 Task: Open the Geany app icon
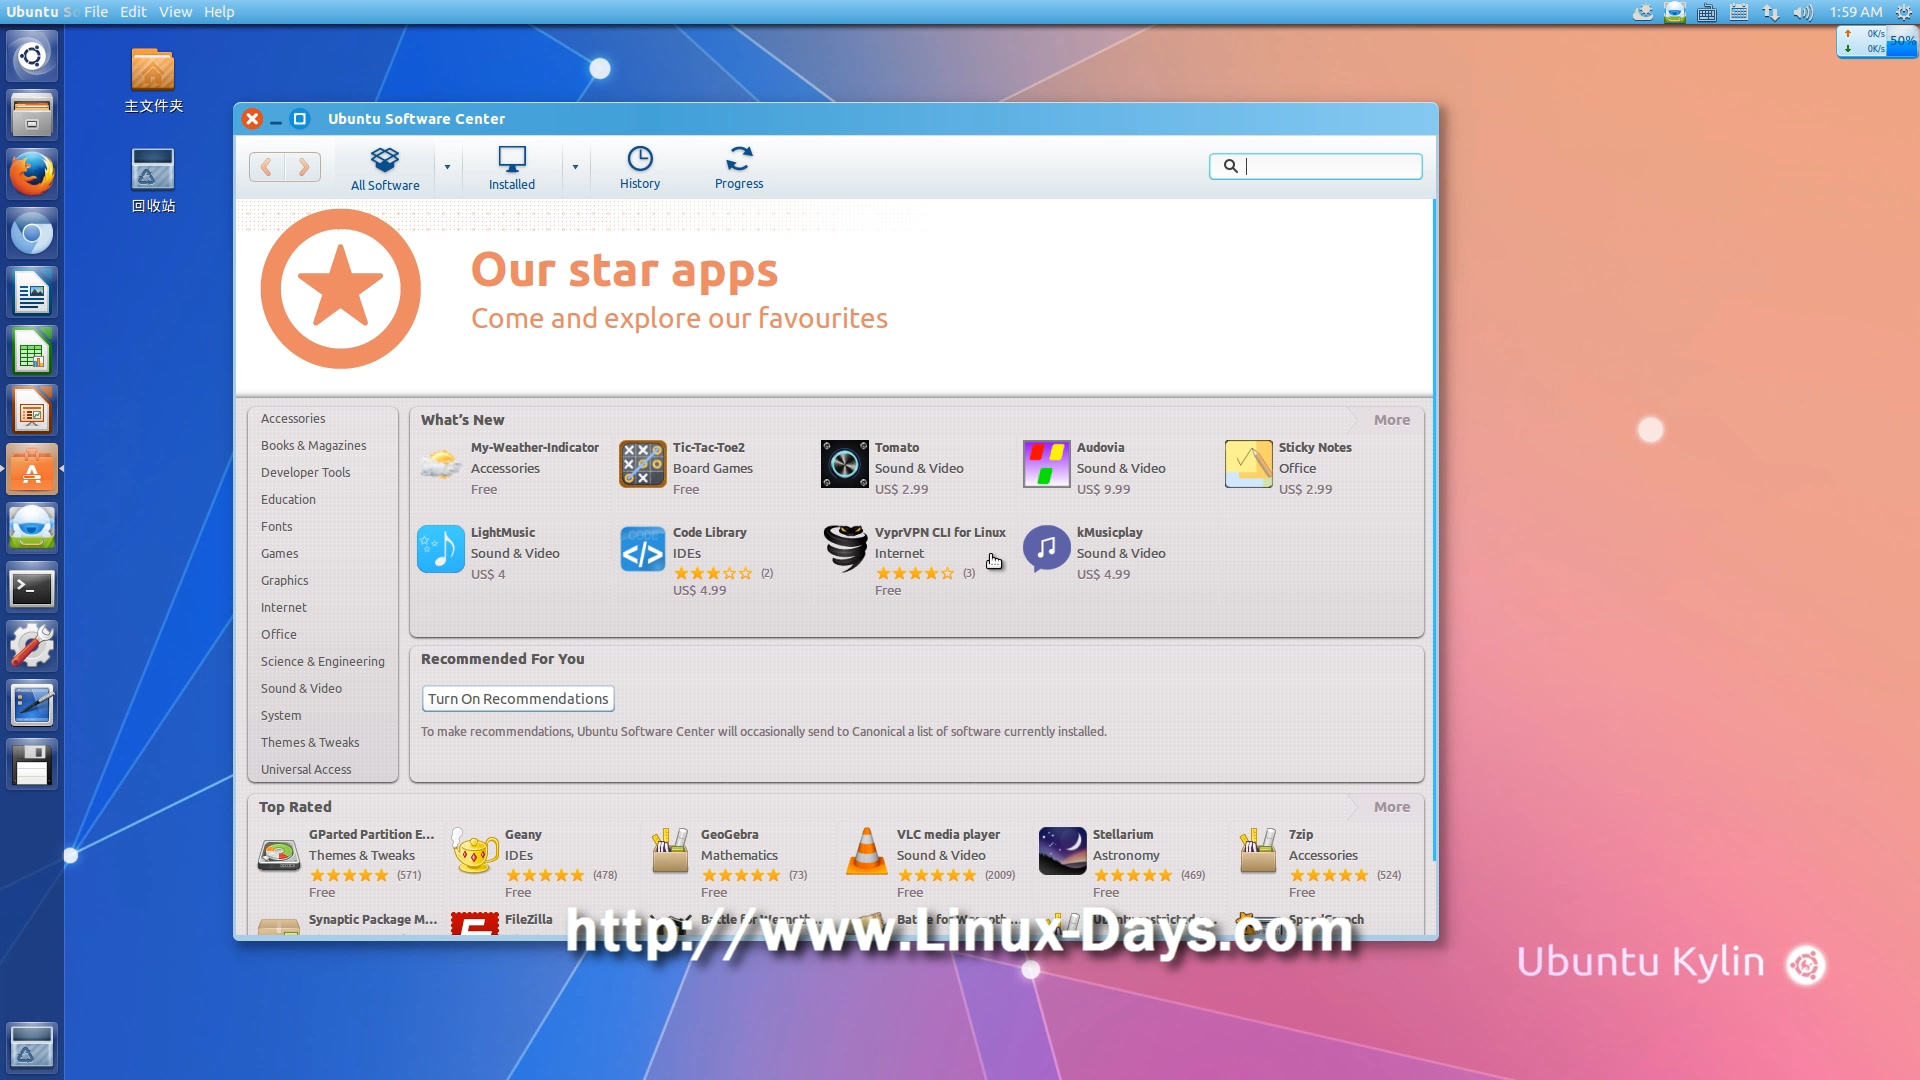pyautogui.click(x=475, y=852)
